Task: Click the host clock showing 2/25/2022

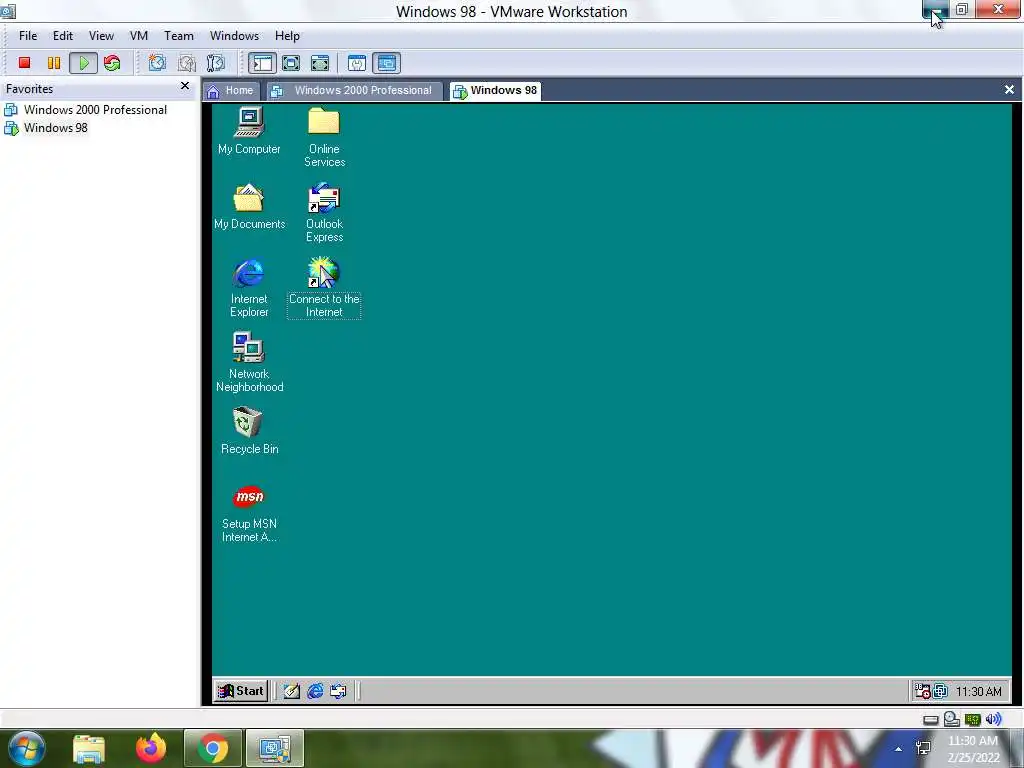Action: (x=973, y=749)
